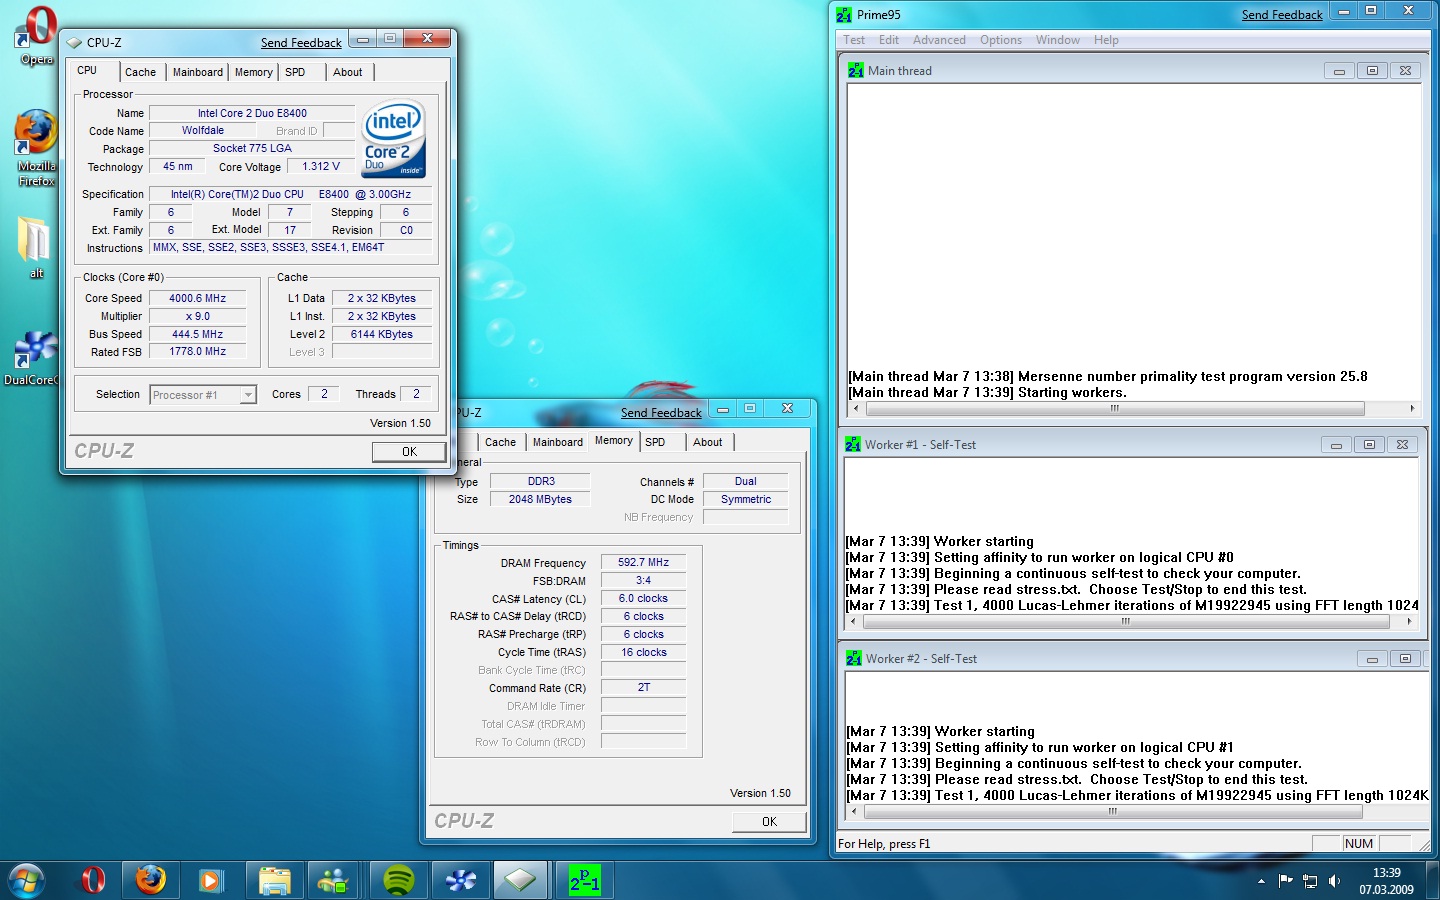Image resolution: width=1440 pixels, height=900 pixels.
Task: Click CAS# Latency value 6.0 clocks
Action: point(643,598)
